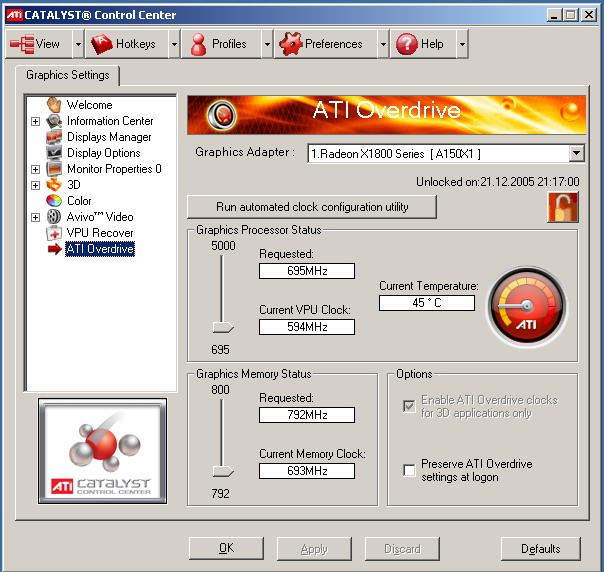Click the red arrow beside ATI Overdrive

coord(55,249)
